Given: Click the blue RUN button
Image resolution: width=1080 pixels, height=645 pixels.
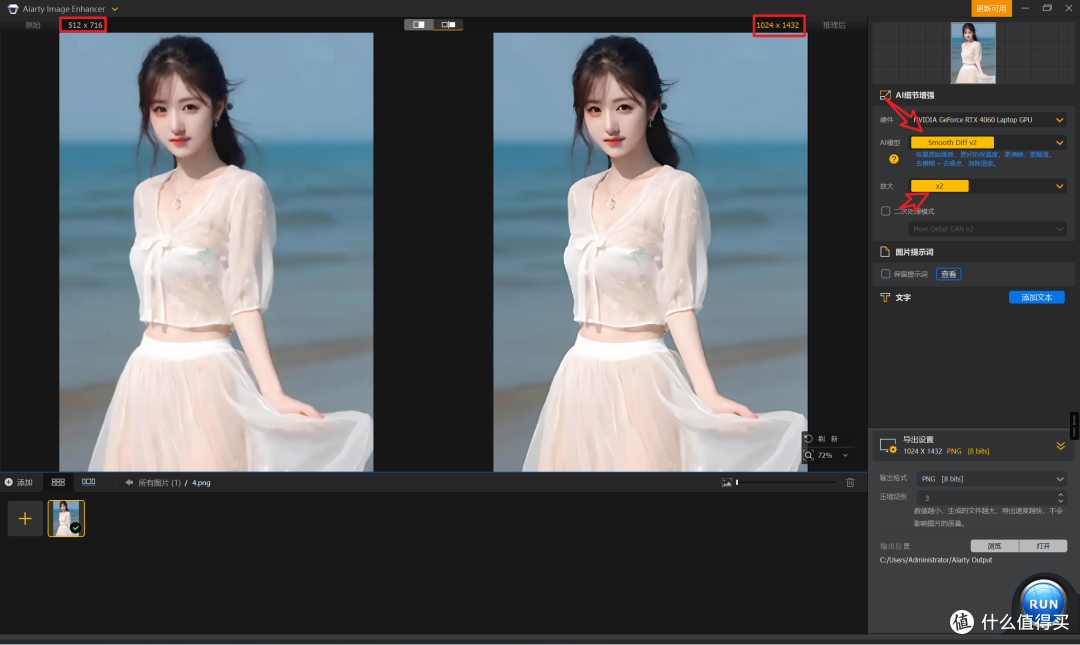Looking at the screenshot, I should coord(1043,602).
